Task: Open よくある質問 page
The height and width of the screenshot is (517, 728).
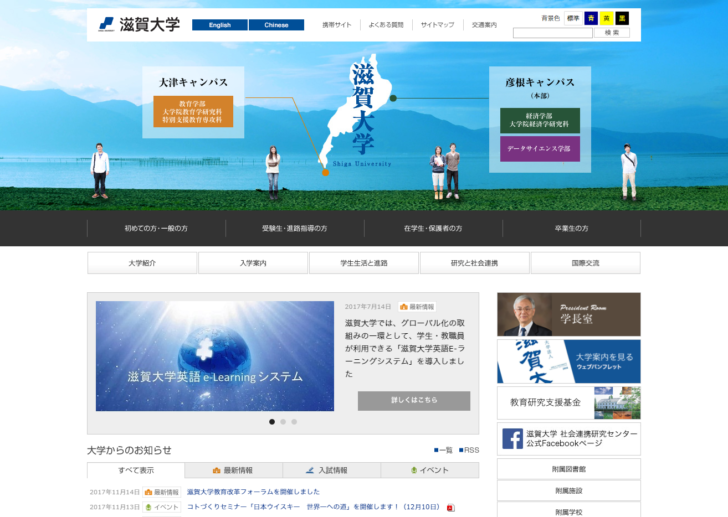Action: tap(386, 25)
